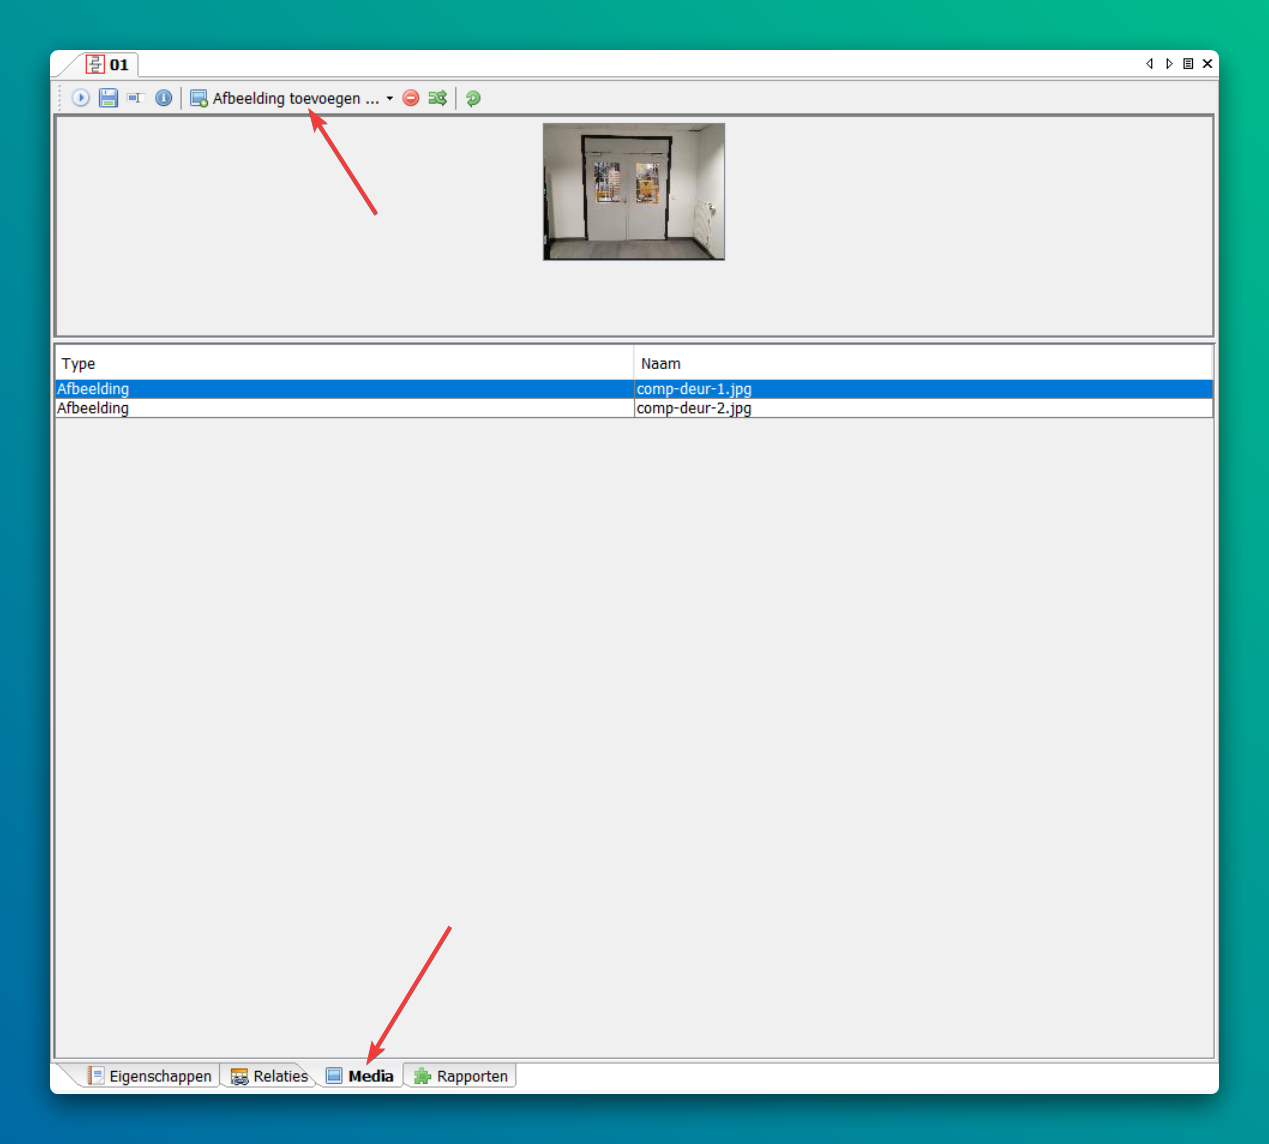Image resolution: width=1269 pixels, height=1144 pixels.
Task: Click the Naam column header
Action: [x=661, y=364]
